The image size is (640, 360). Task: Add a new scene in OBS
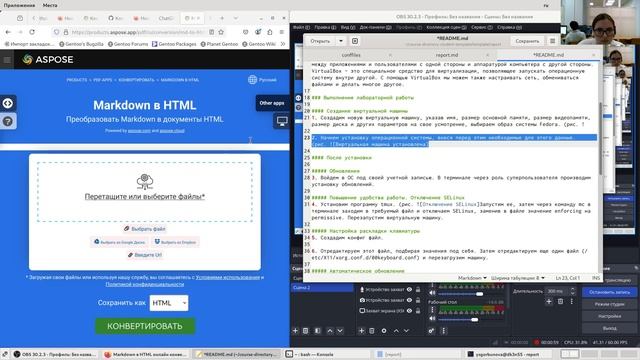click(x=296, y=331)
